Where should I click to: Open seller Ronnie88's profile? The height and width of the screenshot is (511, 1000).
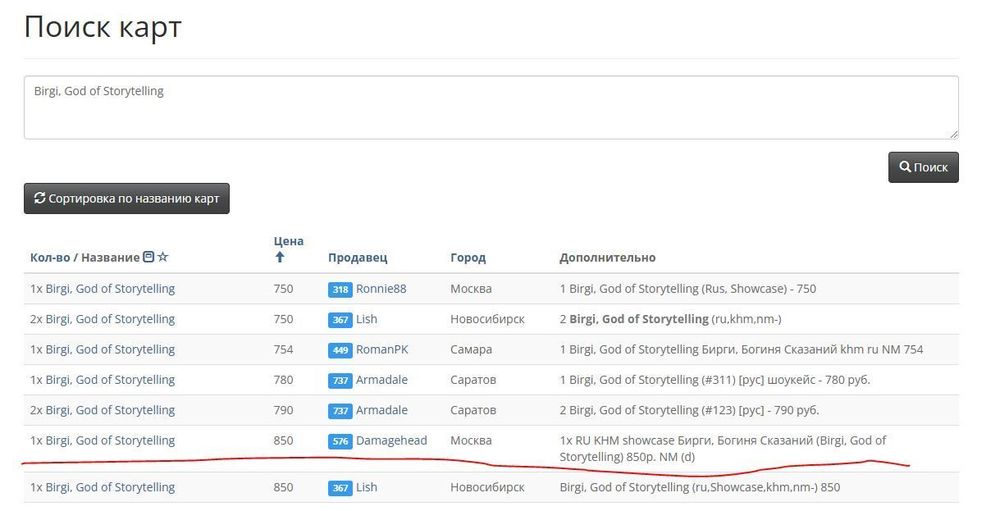(381, 289)
